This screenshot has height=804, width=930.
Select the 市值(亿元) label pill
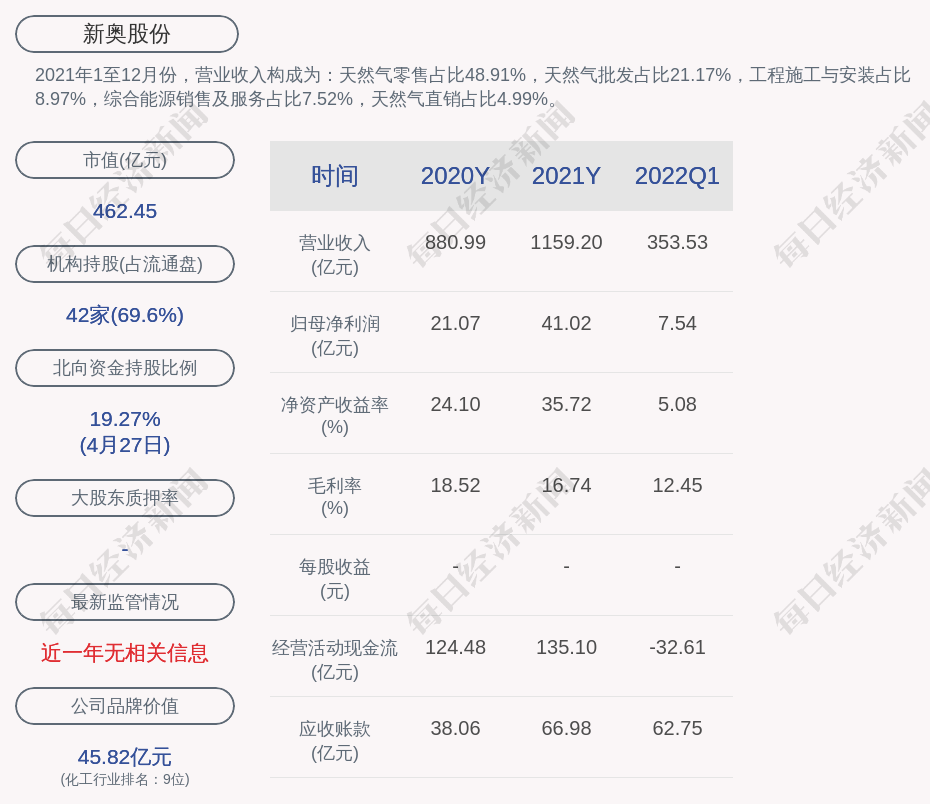pos(125,160)
